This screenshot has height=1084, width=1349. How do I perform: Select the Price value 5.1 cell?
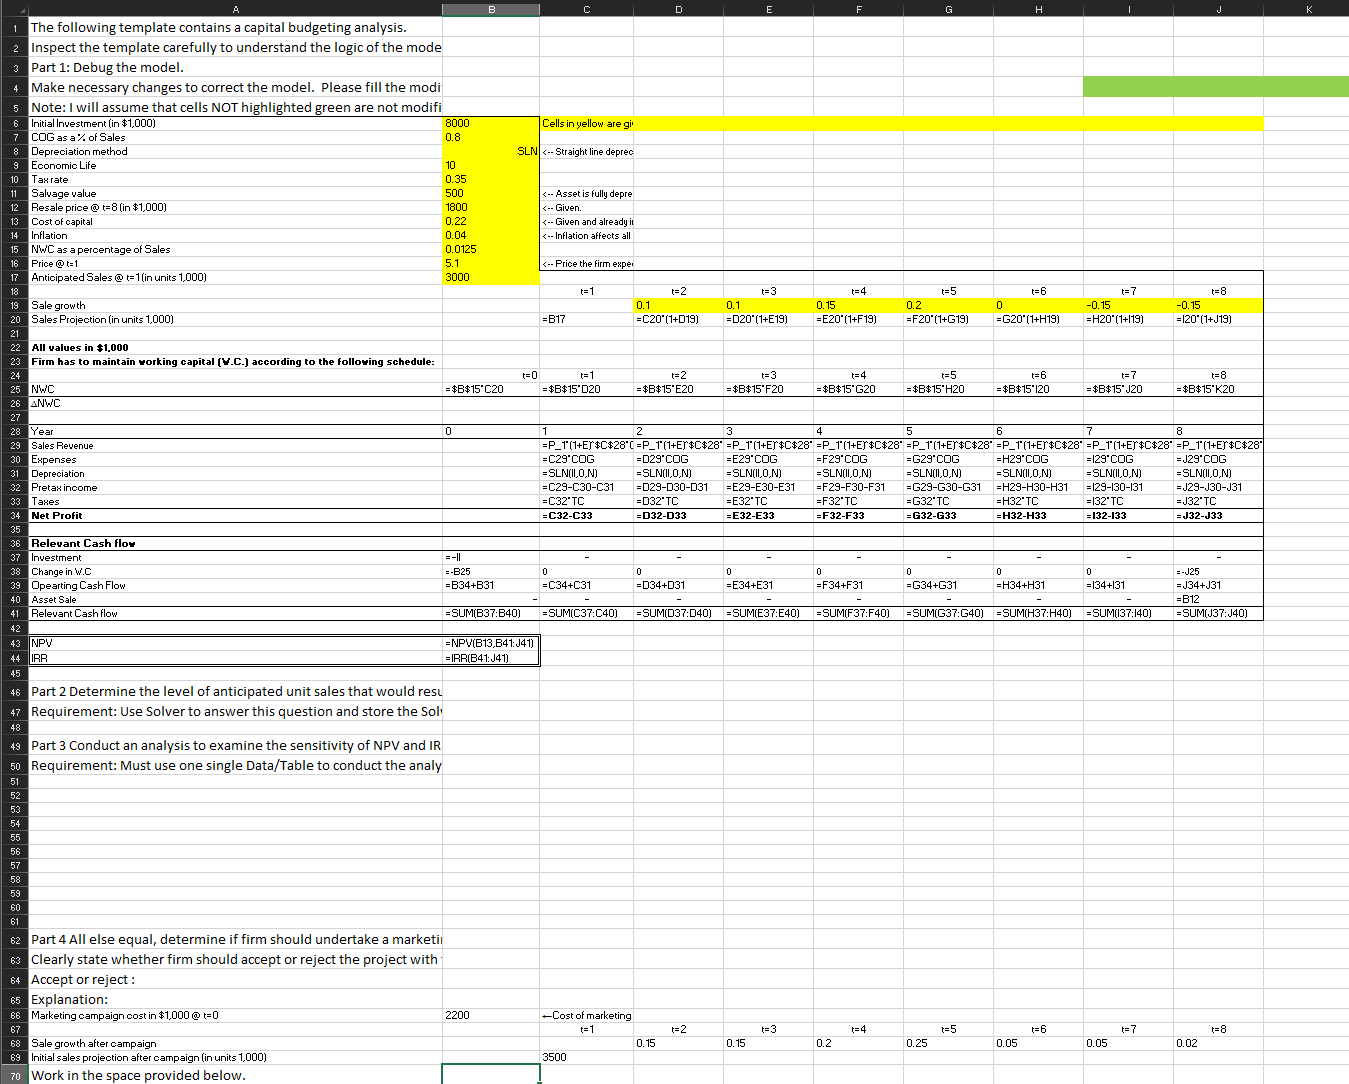click(491, 263)
